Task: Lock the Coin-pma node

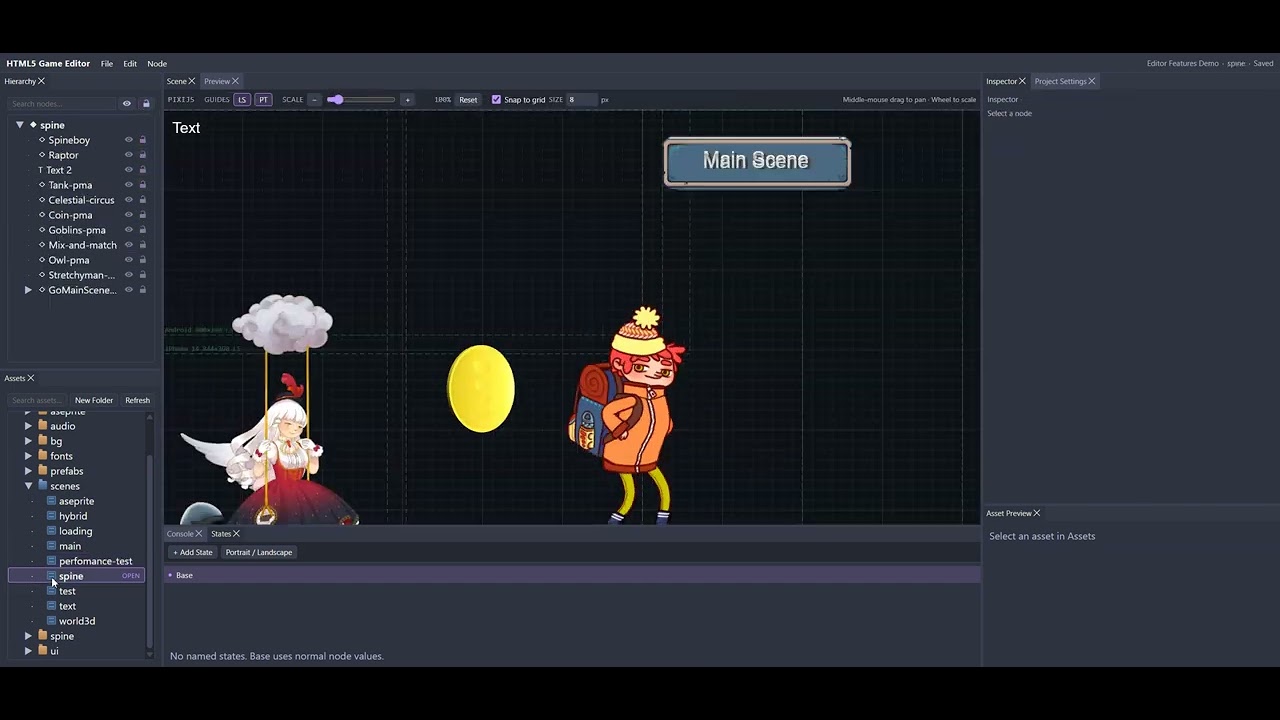Action: pyautogui.click(x=143, y=215)
